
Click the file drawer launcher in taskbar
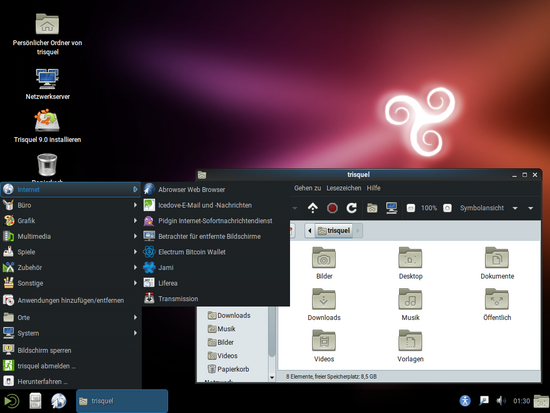tap(35, 401)
